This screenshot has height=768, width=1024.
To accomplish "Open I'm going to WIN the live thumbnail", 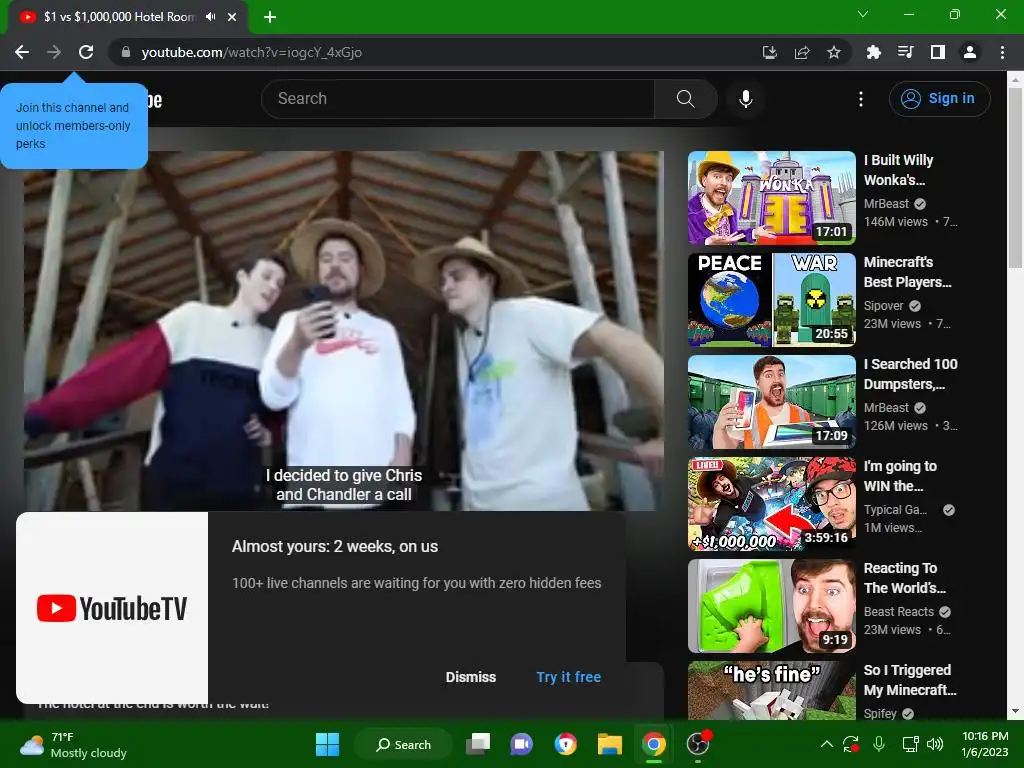I will click(x=771, y=504).
